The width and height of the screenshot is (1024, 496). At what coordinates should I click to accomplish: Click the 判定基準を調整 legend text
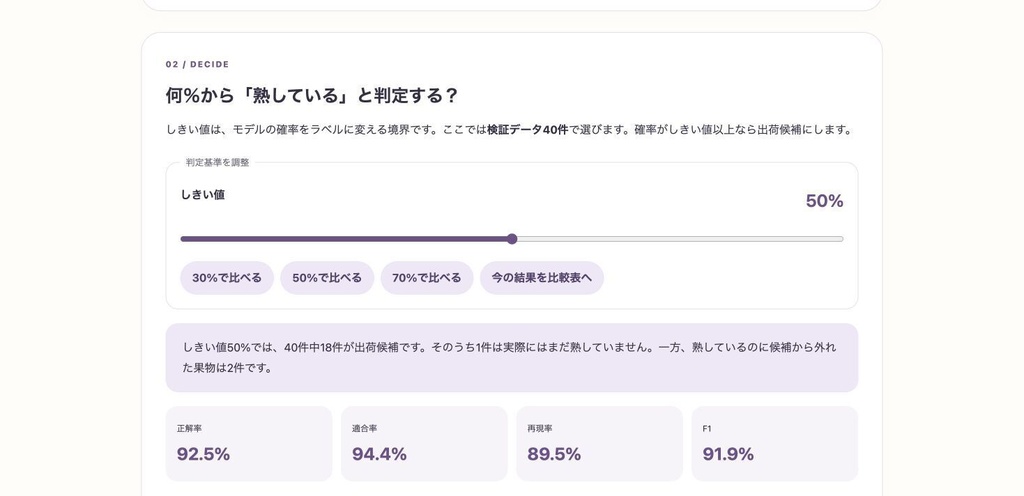217,163
